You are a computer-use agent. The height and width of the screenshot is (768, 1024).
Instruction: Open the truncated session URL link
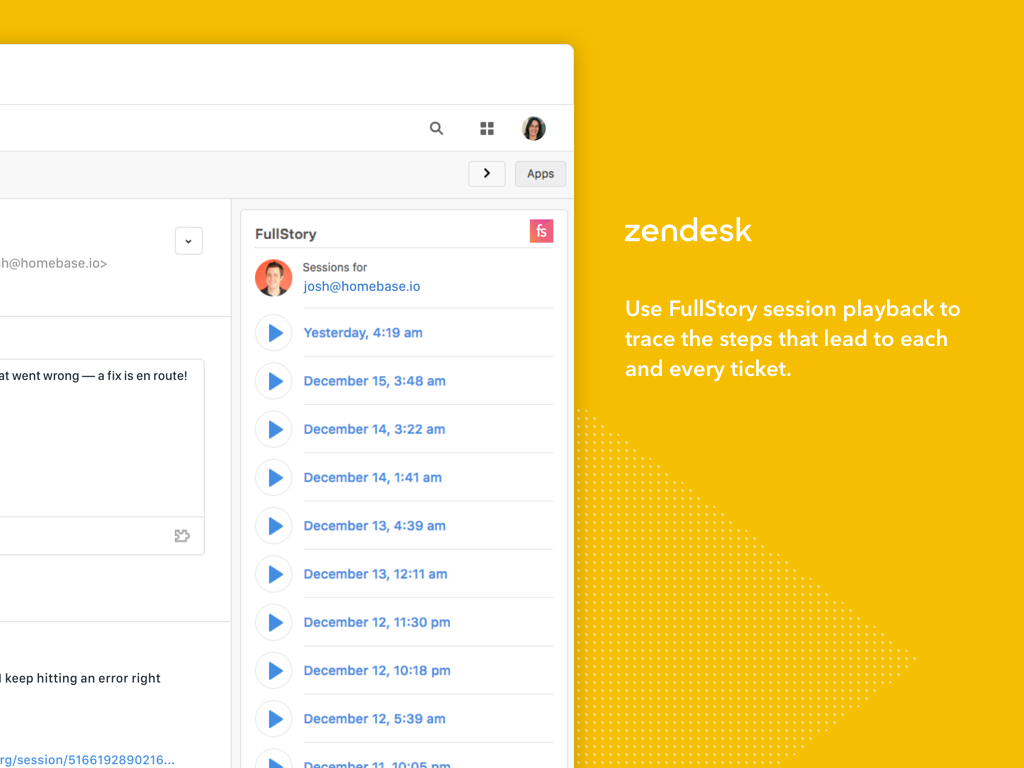88,759
